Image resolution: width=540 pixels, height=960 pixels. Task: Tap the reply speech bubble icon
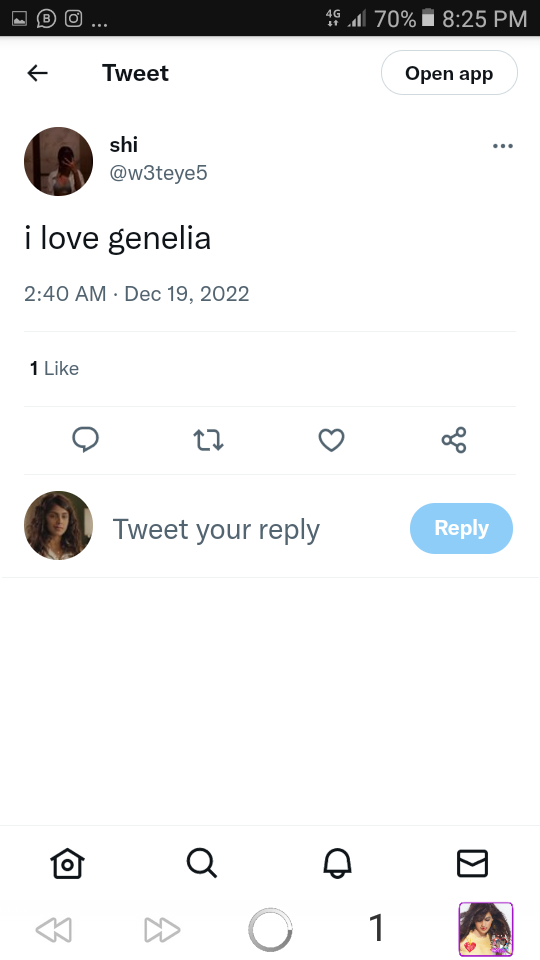pyautogui.click(x=86, y=440)
